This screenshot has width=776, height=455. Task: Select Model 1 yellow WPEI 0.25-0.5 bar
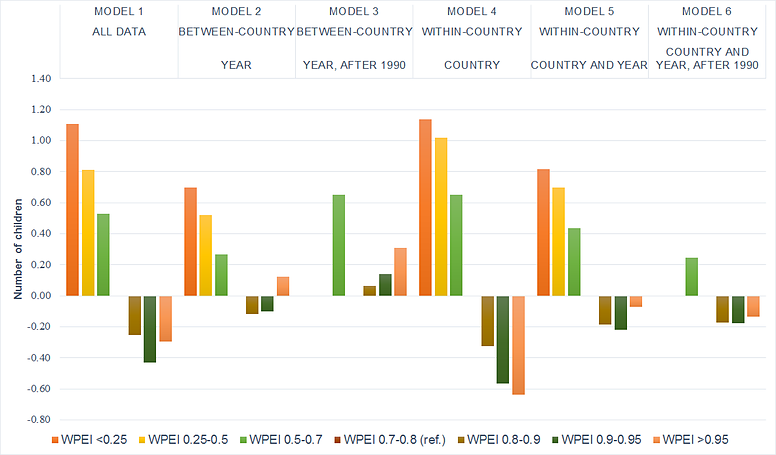click(88, 233)
